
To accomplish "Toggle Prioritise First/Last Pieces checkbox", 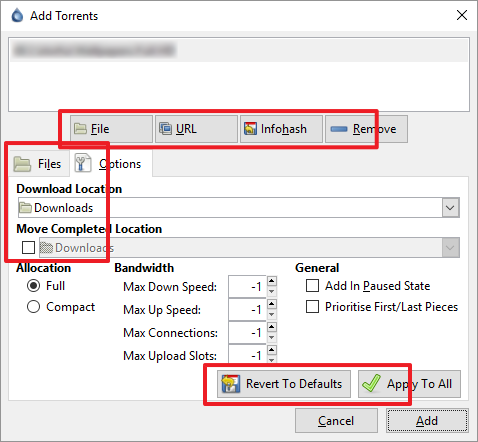I will pyautogui.click(x=312, y=307).
